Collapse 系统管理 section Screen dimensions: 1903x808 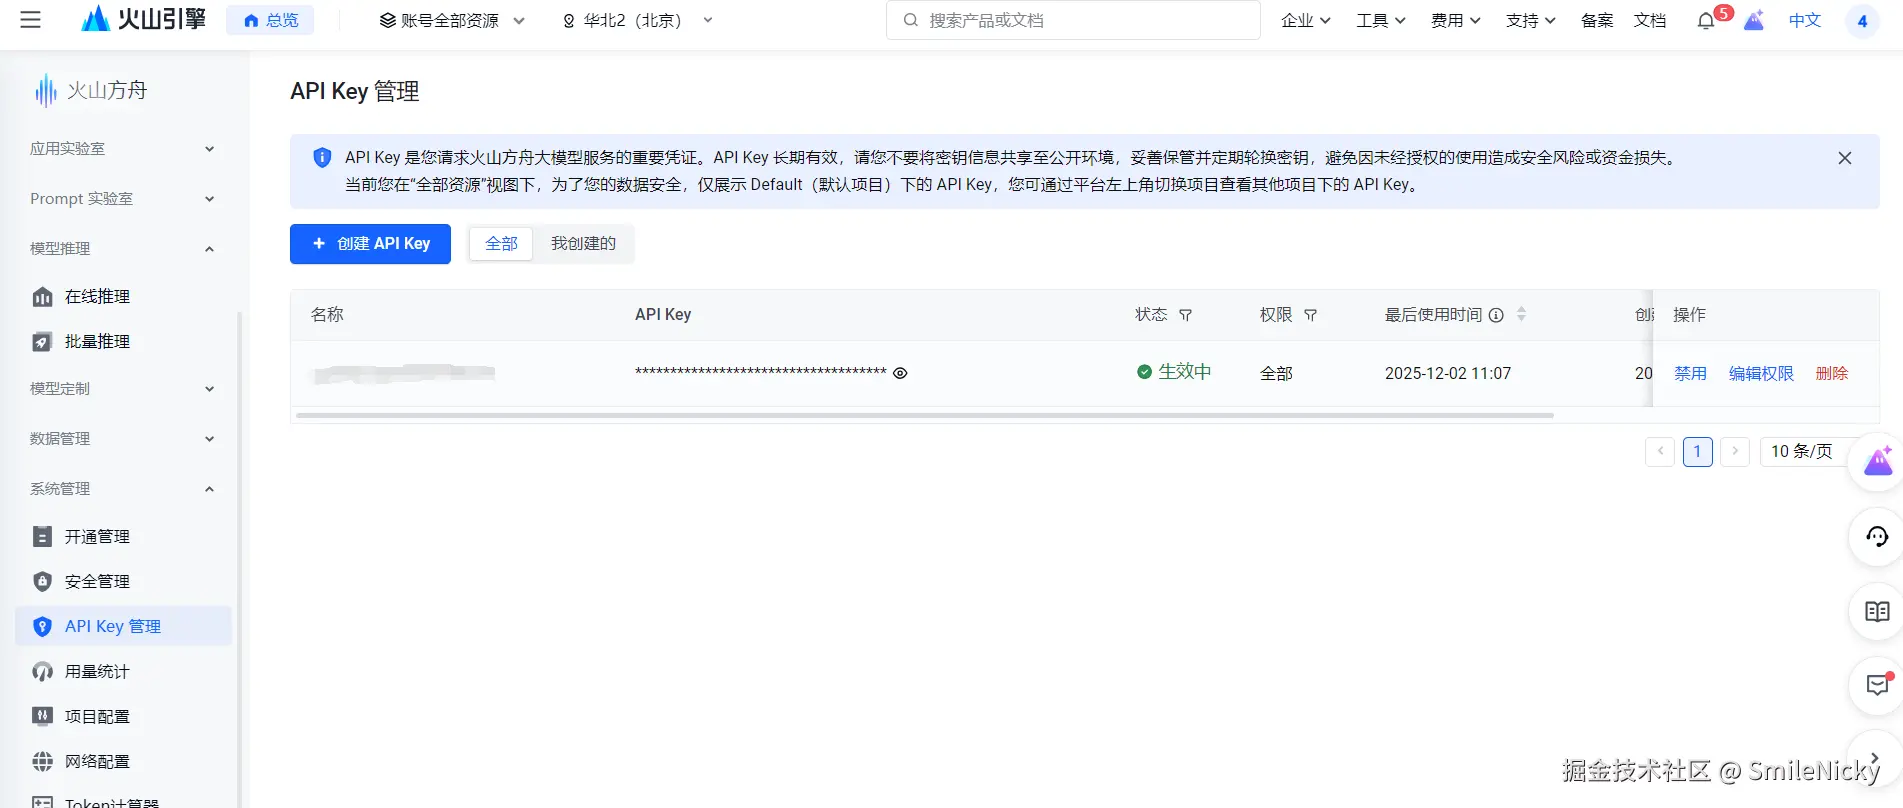(124, 488)
